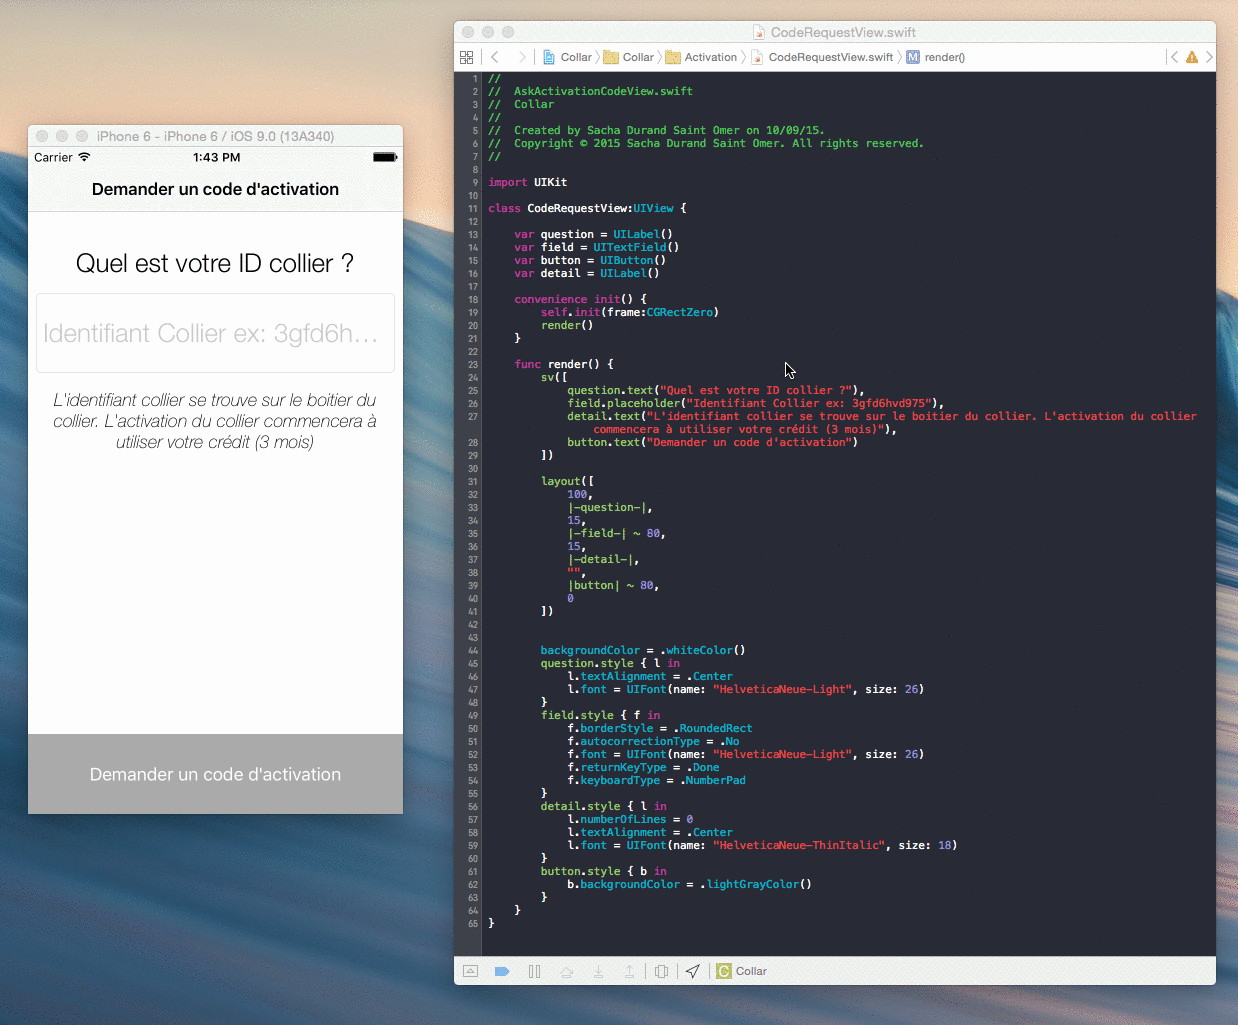Screen dimensions: 1238x1025
Task: Click the 'self.init(frame:CGRectZero)' line
Action: click(x=630, y=312)
